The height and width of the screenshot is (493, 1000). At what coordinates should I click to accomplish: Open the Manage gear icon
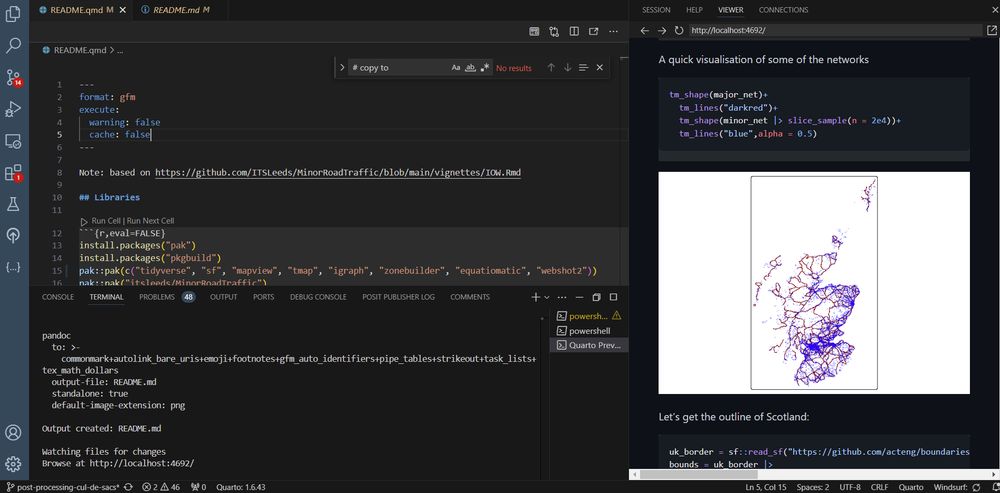[x=13, y=464]
